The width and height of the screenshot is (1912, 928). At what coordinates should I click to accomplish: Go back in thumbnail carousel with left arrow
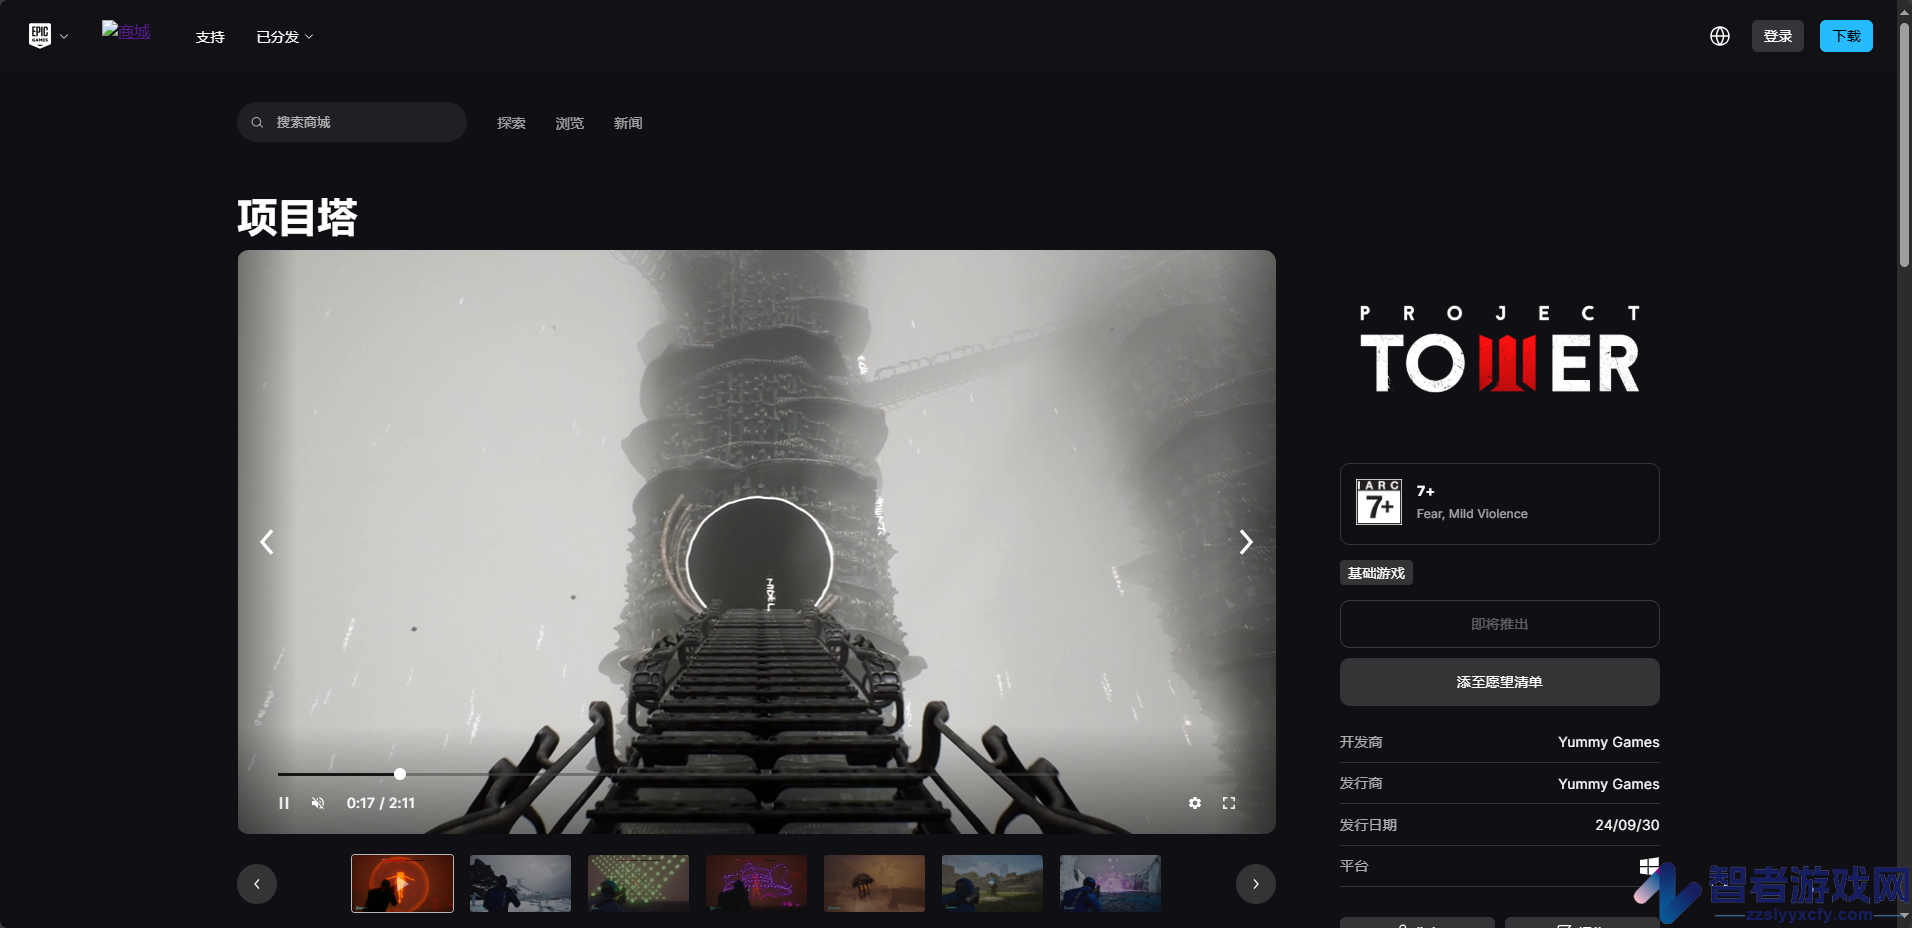(x=257, y=884)
